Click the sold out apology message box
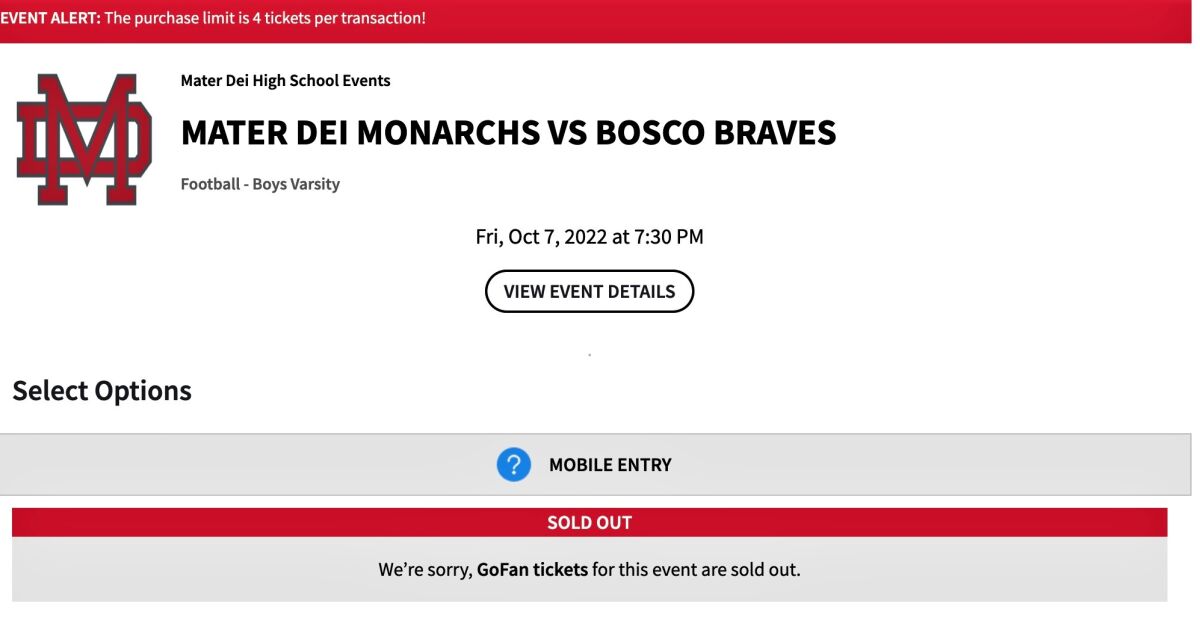Screen dimensions: 1200x630 [589, 569]
